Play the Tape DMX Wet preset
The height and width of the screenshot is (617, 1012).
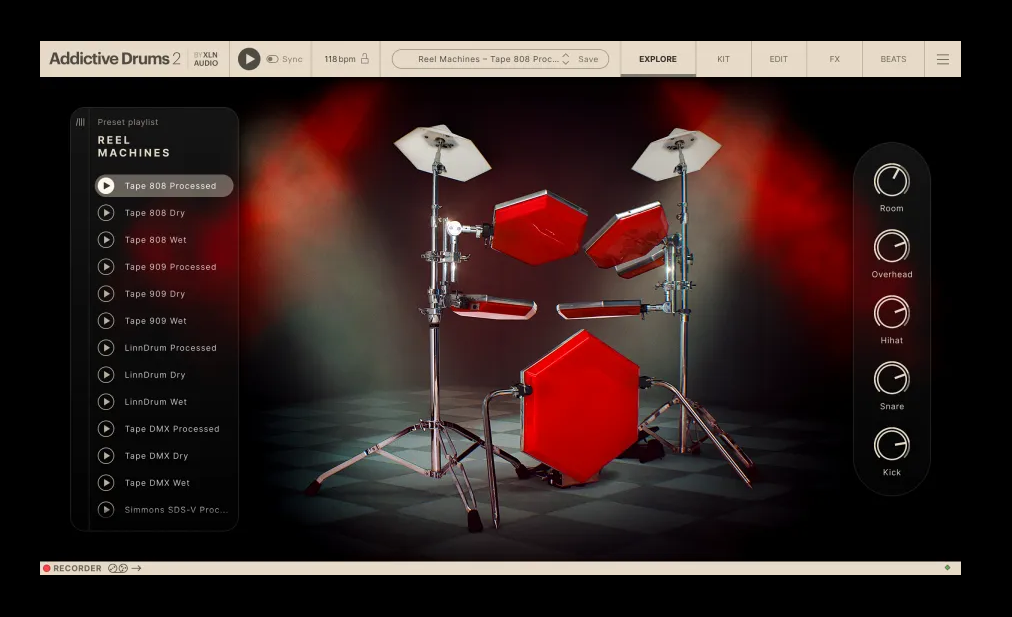(x=106, y=483)
